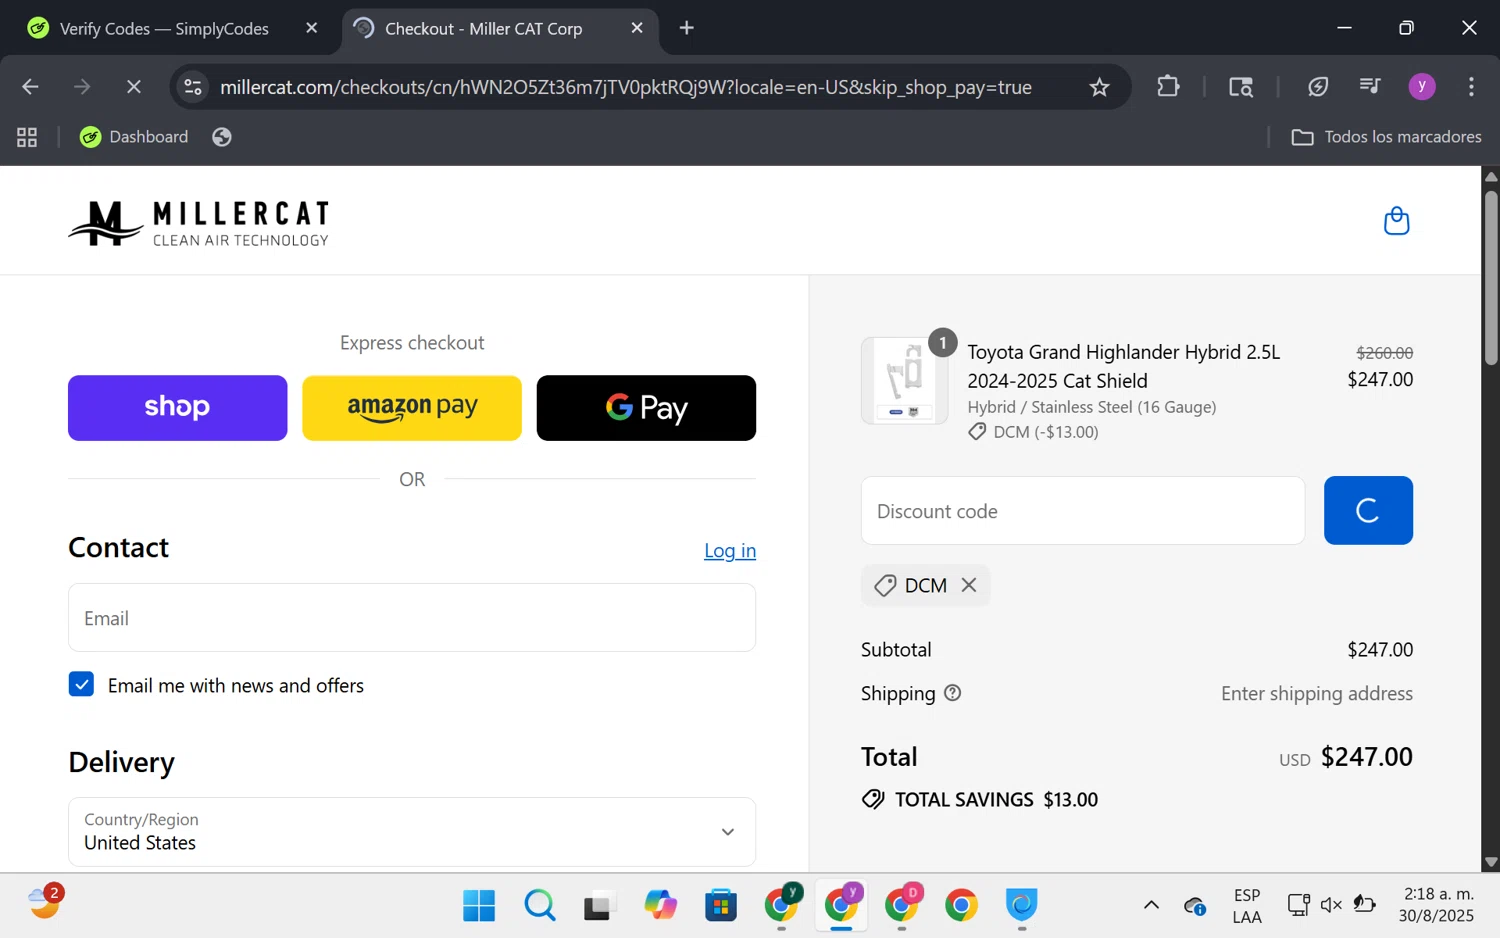Viewport: 1500px width, 938px height.
Task: Open the weather widget on taskbar
Action: coord(44,903)
